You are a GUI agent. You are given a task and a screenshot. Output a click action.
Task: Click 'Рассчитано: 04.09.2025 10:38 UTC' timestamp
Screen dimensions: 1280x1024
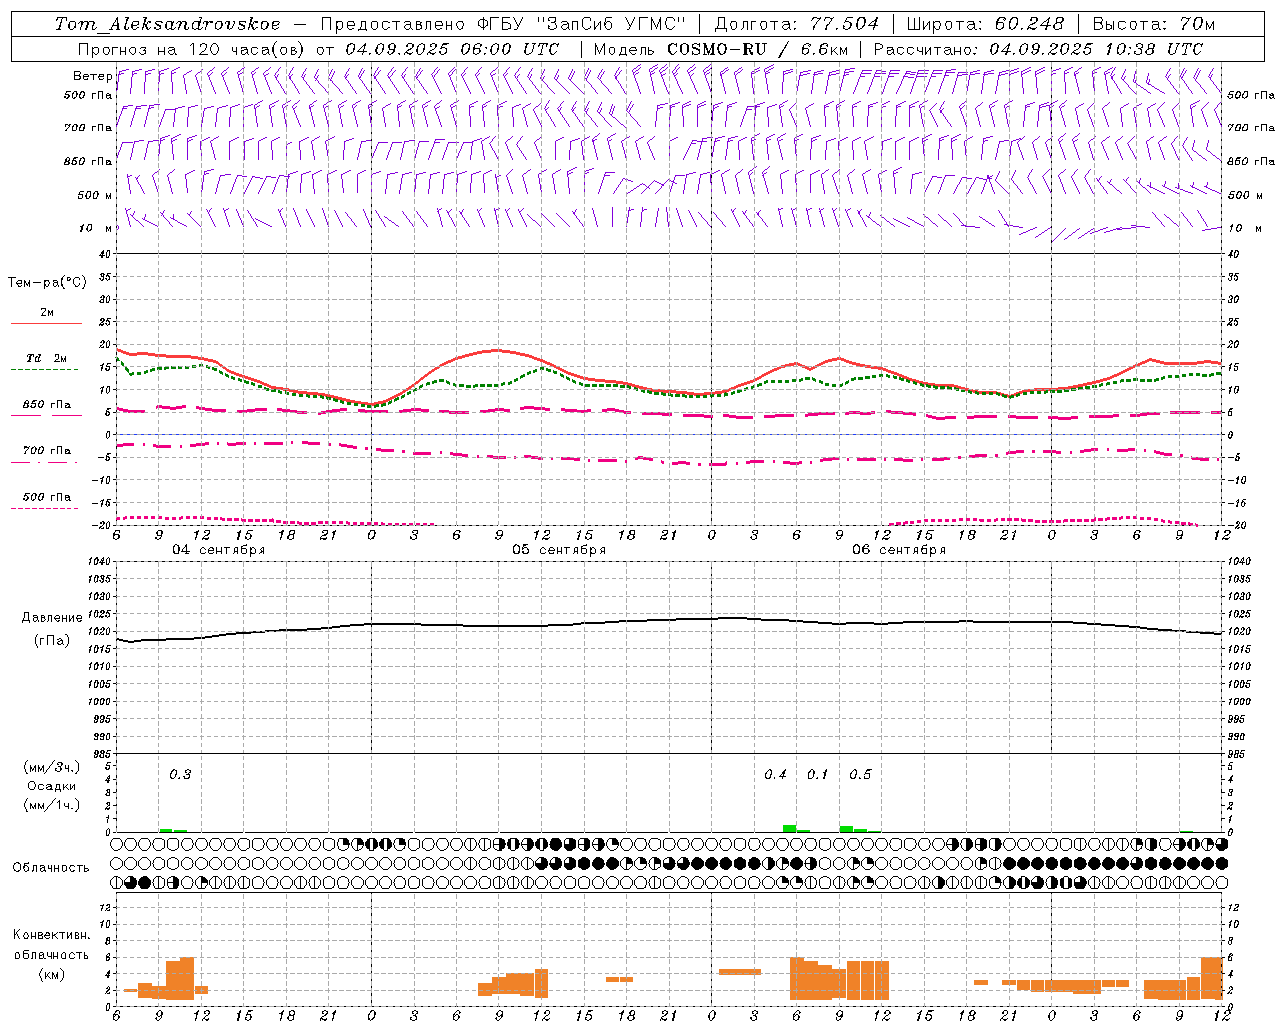click(1038, 49)
